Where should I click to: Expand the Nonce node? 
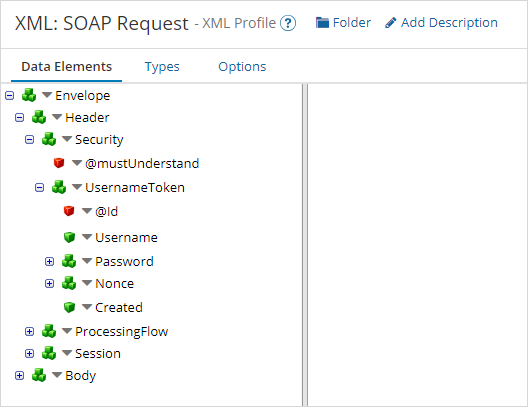point(50,283)
